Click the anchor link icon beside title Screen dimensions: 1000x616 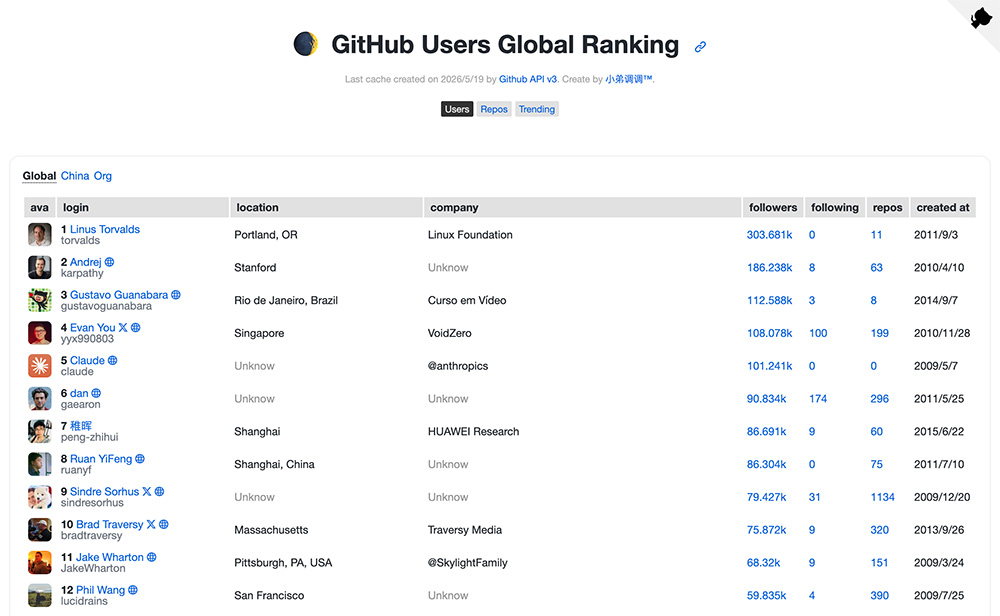click(700, 47)
